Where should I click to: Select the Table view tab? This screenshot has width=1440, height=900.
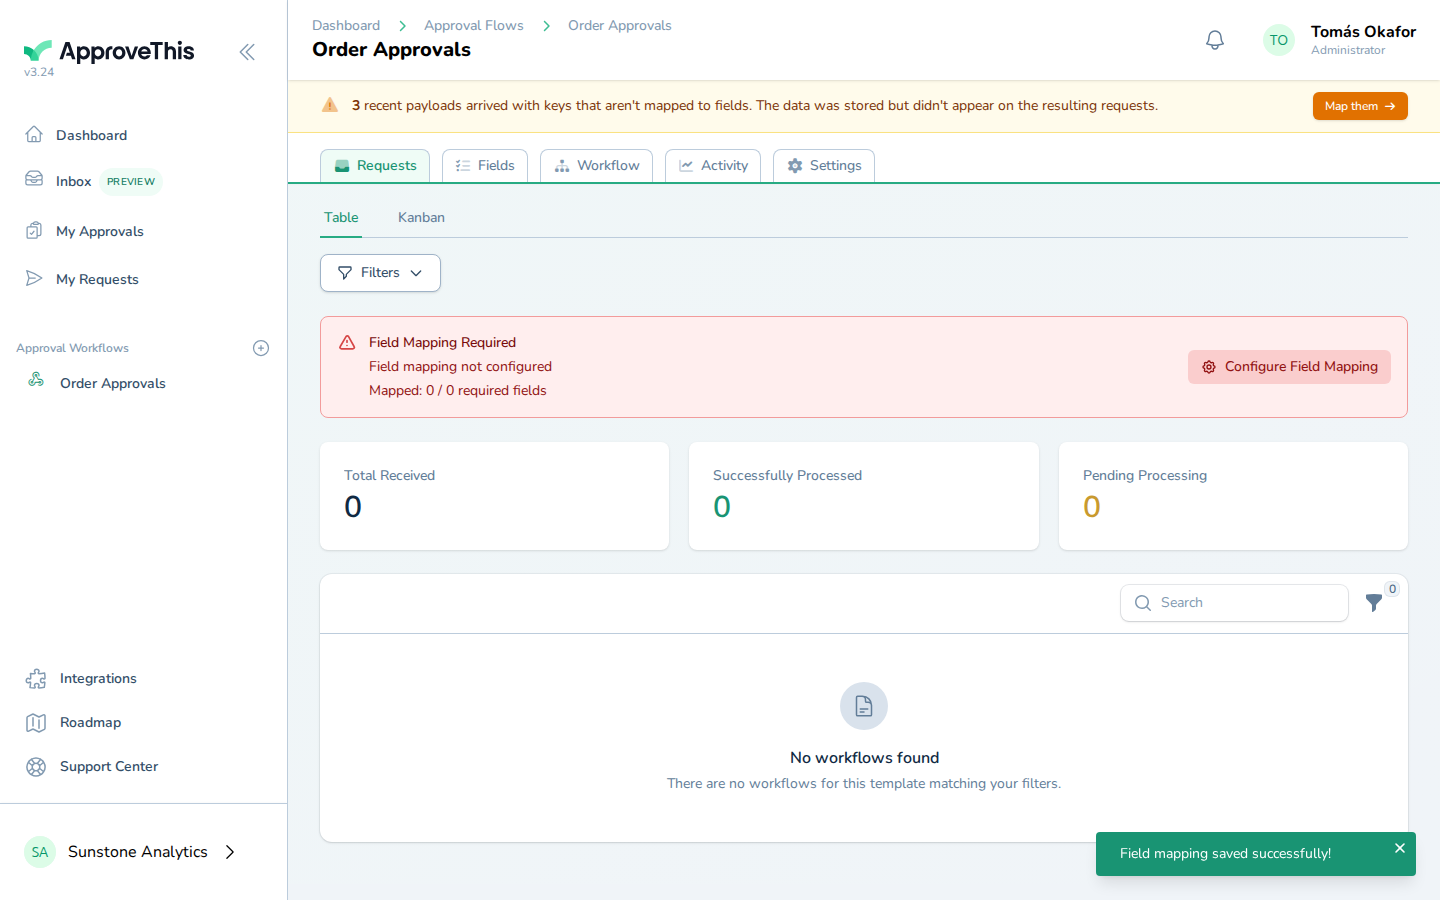[x=341, y=218]
